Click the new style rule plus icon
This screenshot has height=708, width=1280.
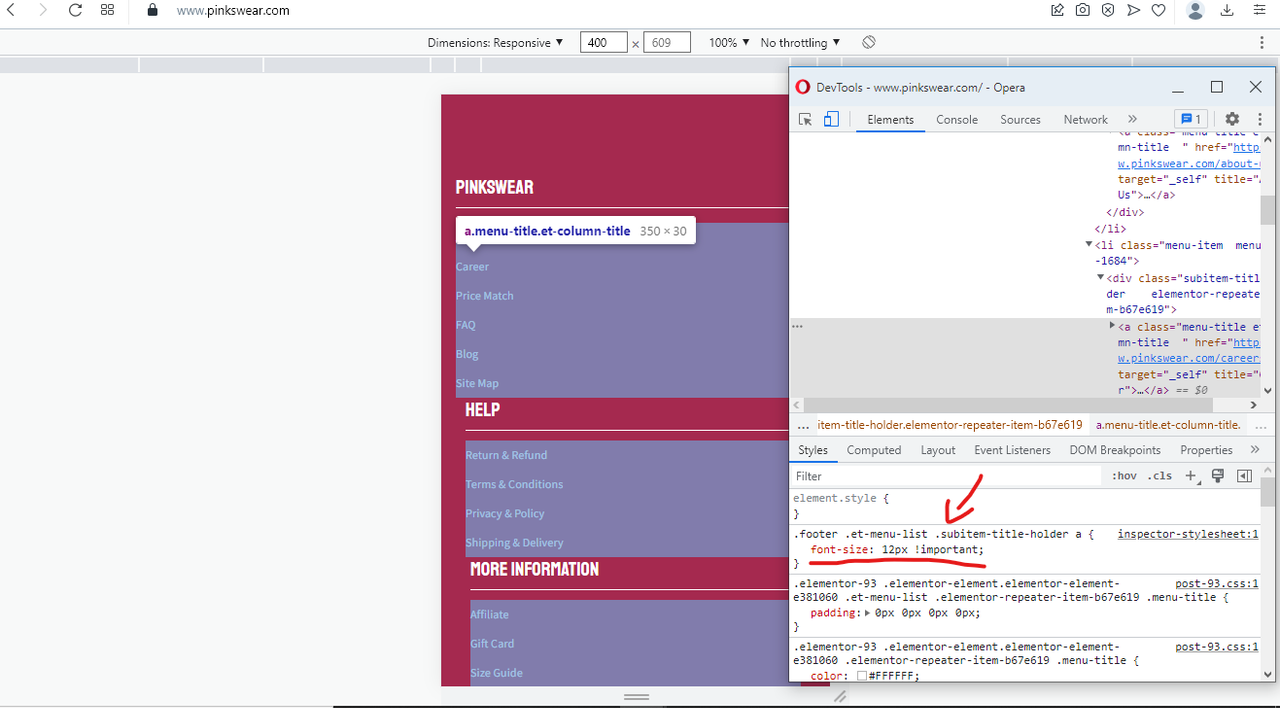tap(1191, 476)
